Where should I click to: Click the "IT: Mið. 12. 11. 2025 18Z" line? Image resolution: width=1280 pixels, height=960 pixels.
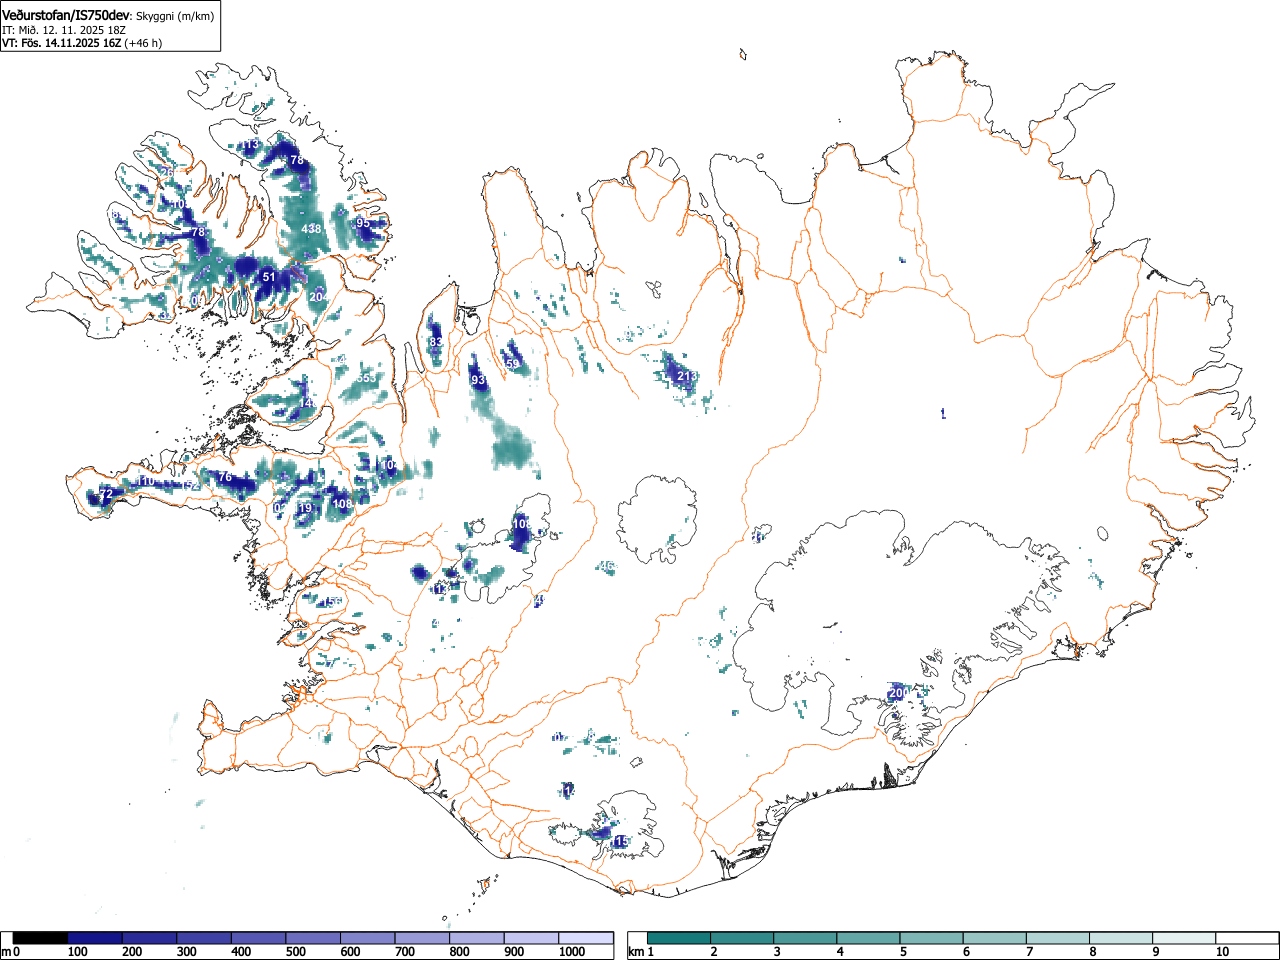(x=64, y=30)
